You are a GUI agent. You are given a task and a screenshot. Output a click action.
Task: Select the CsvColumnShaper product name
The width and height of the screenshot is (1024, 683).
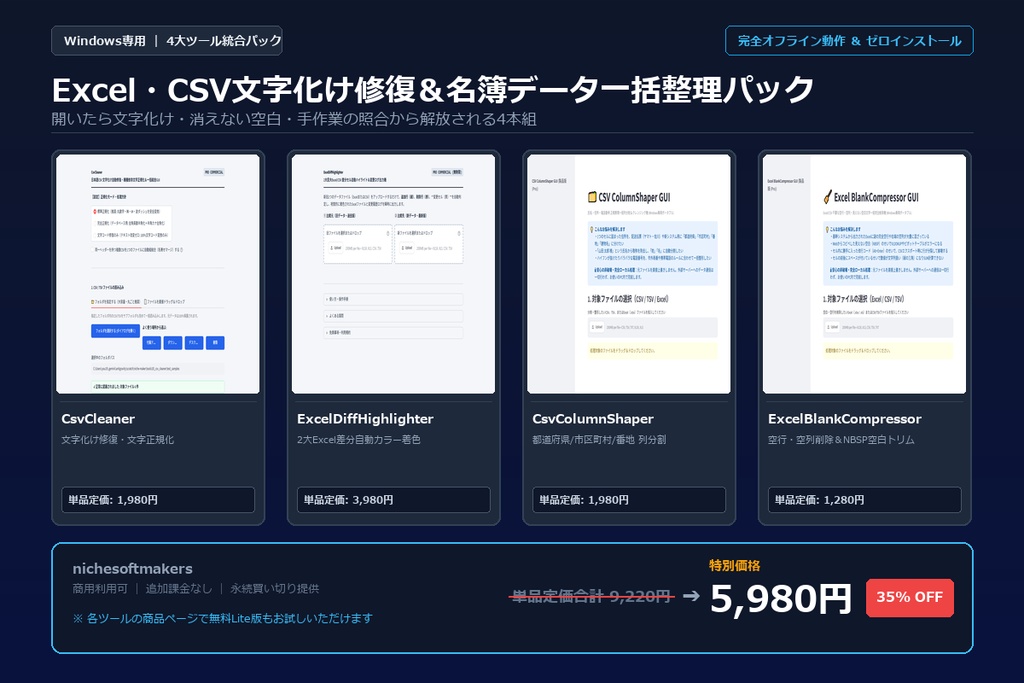tap(593, 419)
